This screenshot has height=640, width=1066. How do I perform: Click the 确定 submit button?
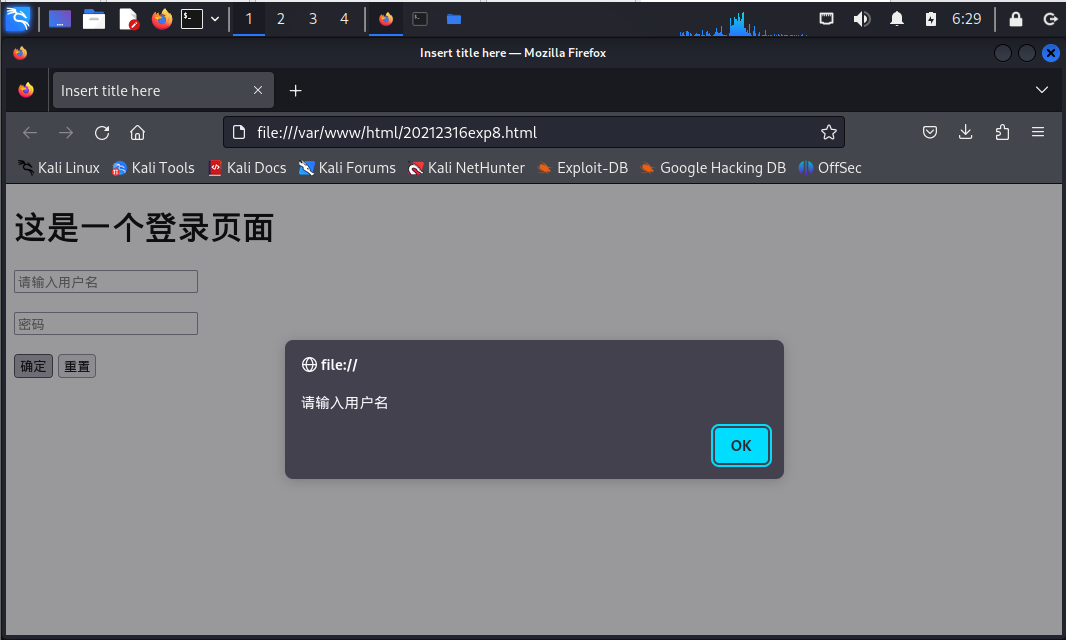click(x=33, y=367)
